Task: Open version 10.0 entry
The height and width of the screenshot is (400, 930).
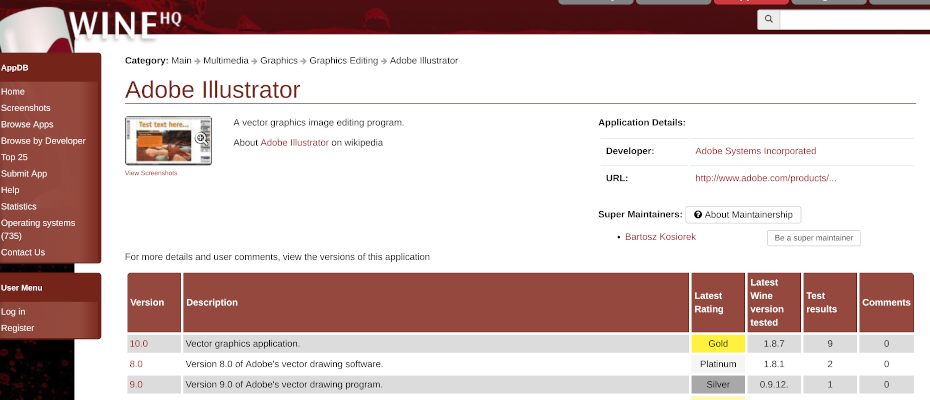Action: (x=139, y=344)
